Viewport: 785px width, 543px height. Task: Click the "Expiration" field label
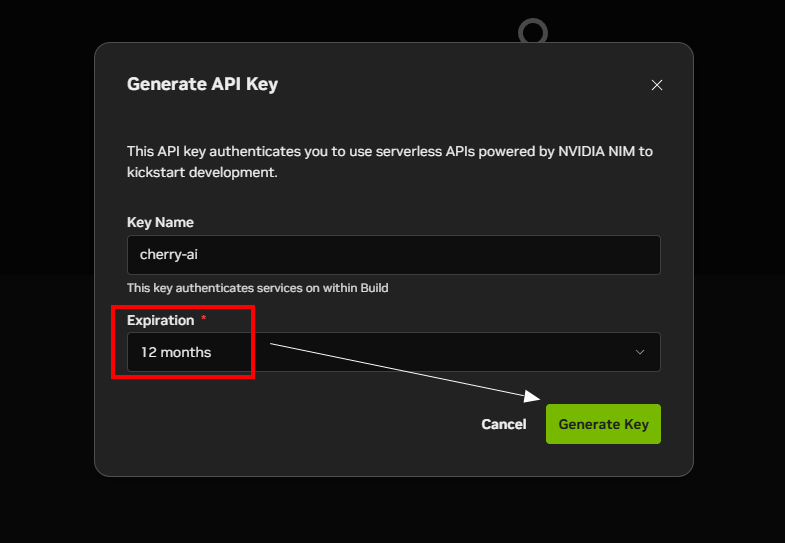click(160, 320)
